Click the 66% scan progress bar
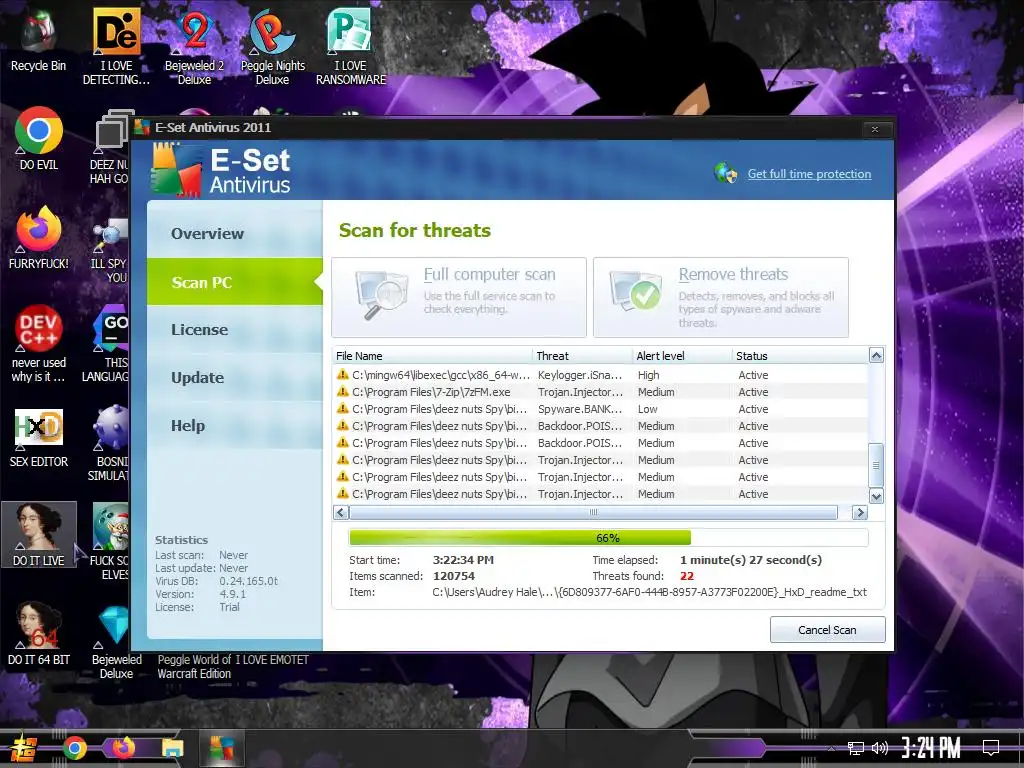 [x=608, y=537]
